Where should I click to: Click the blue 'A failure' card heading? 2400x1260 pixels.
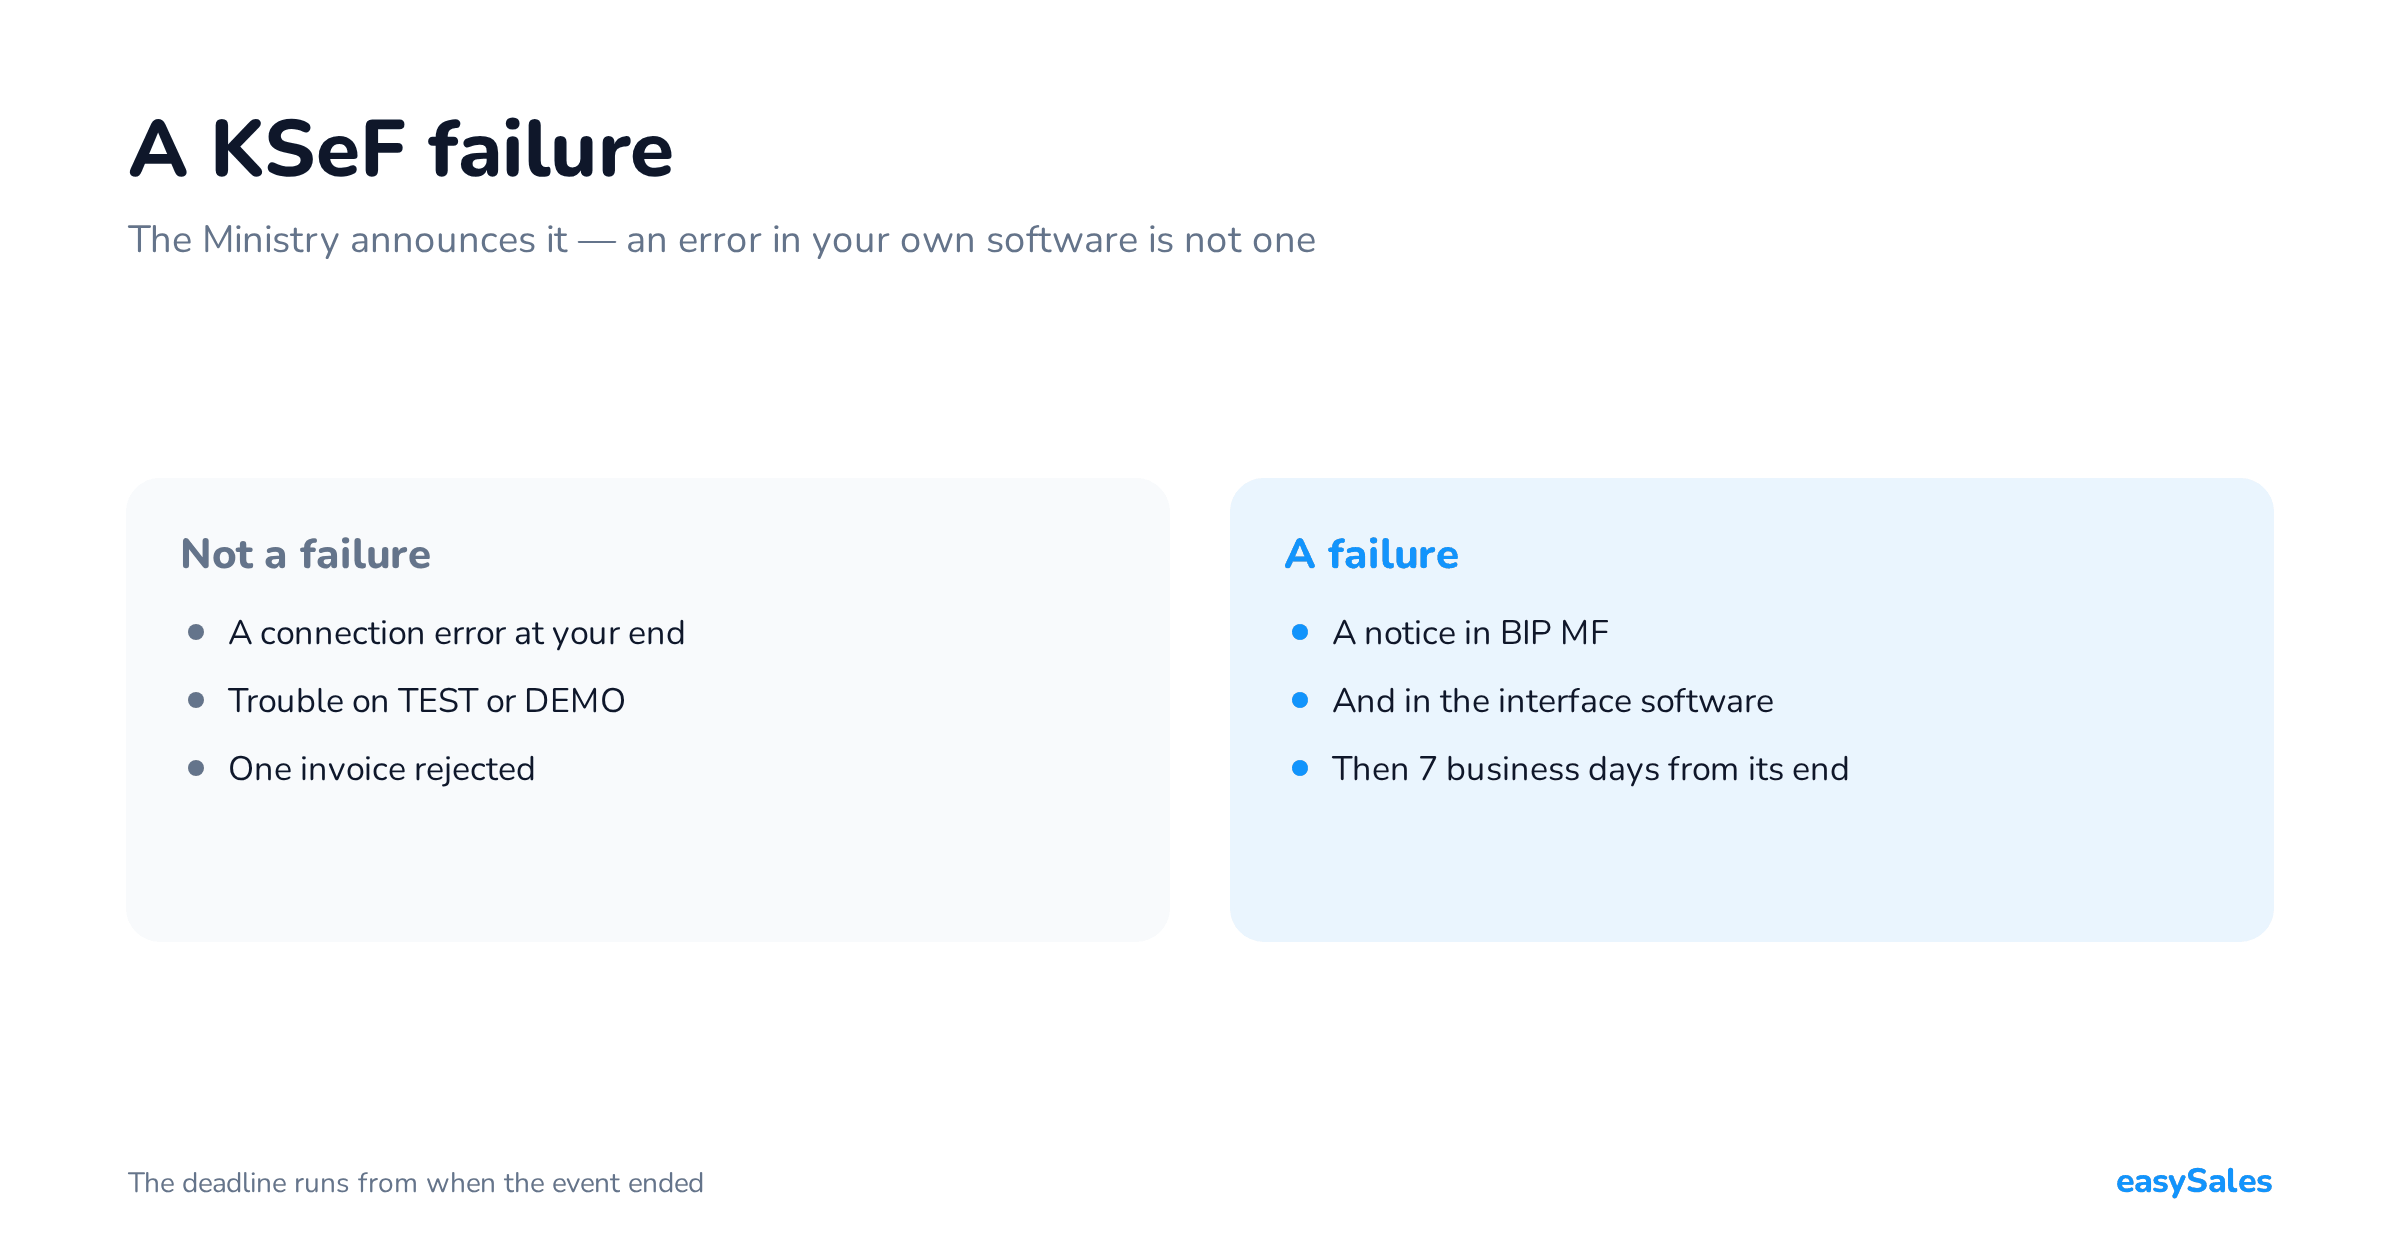[1371, 554]
